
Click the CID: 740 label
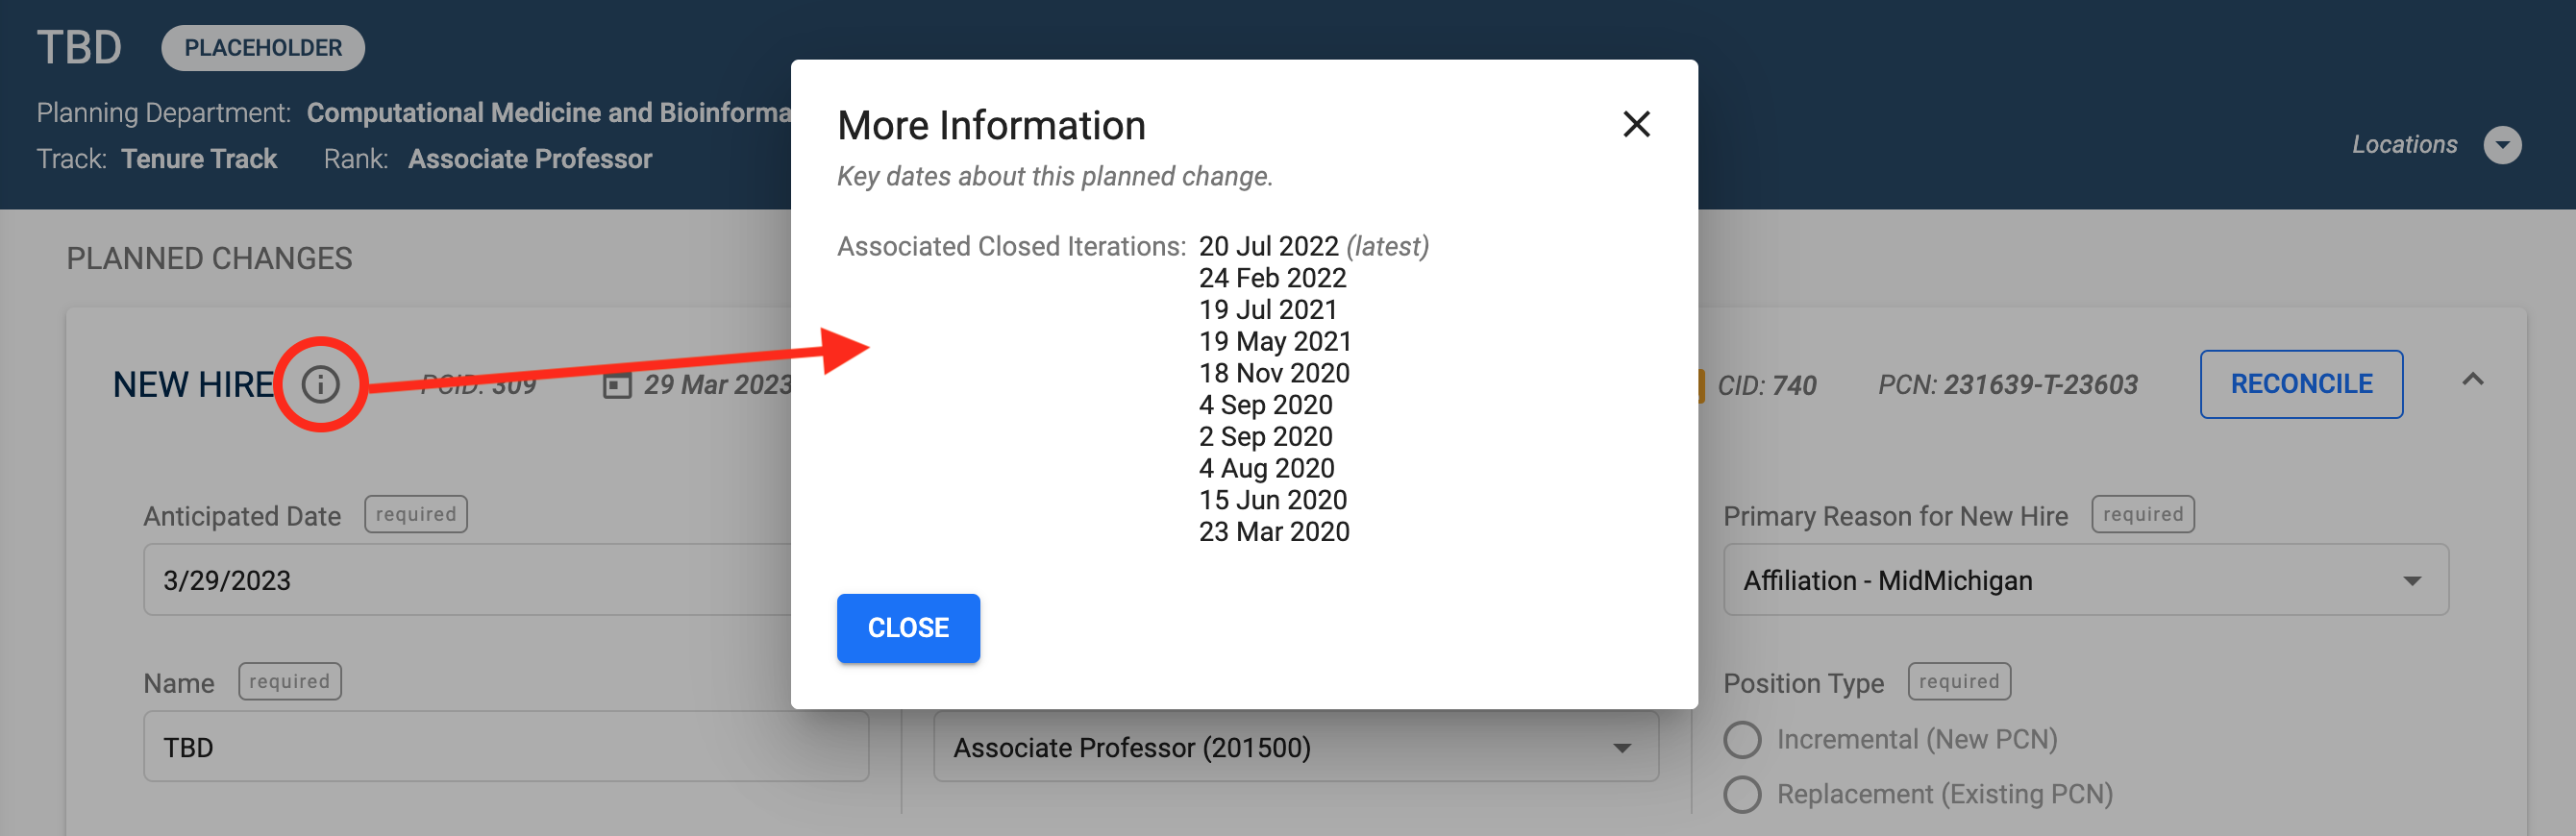tap(1766, 385)
